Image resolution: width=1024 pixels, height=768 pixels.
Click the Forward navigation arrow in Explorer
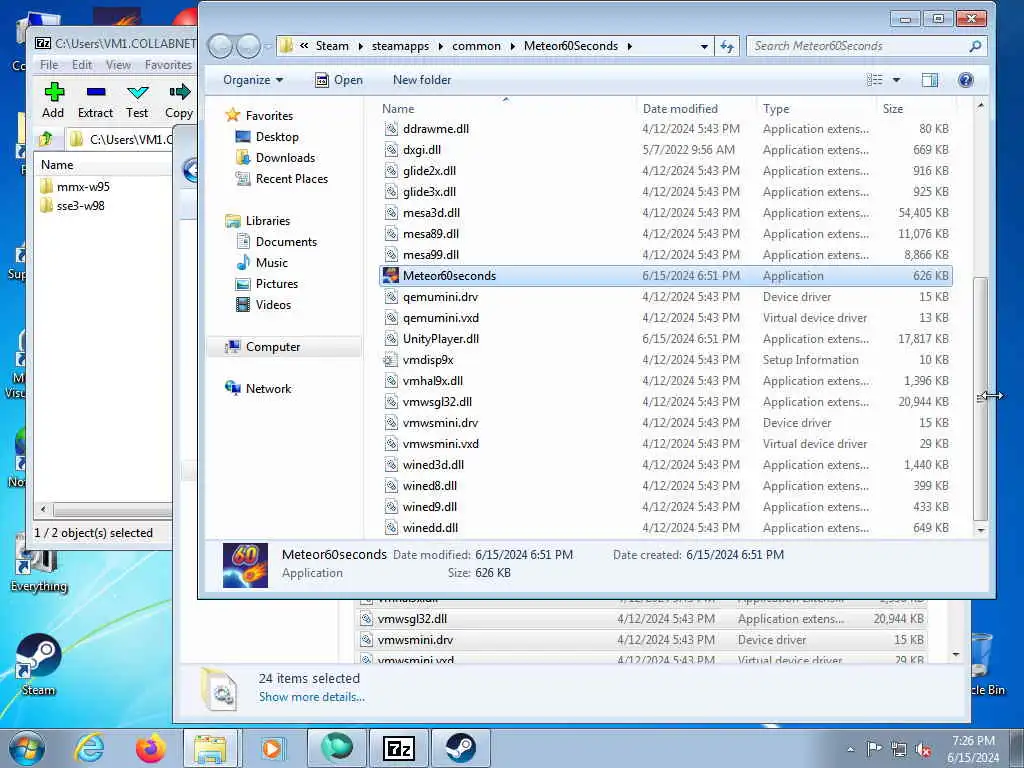[x=248, y=46]
